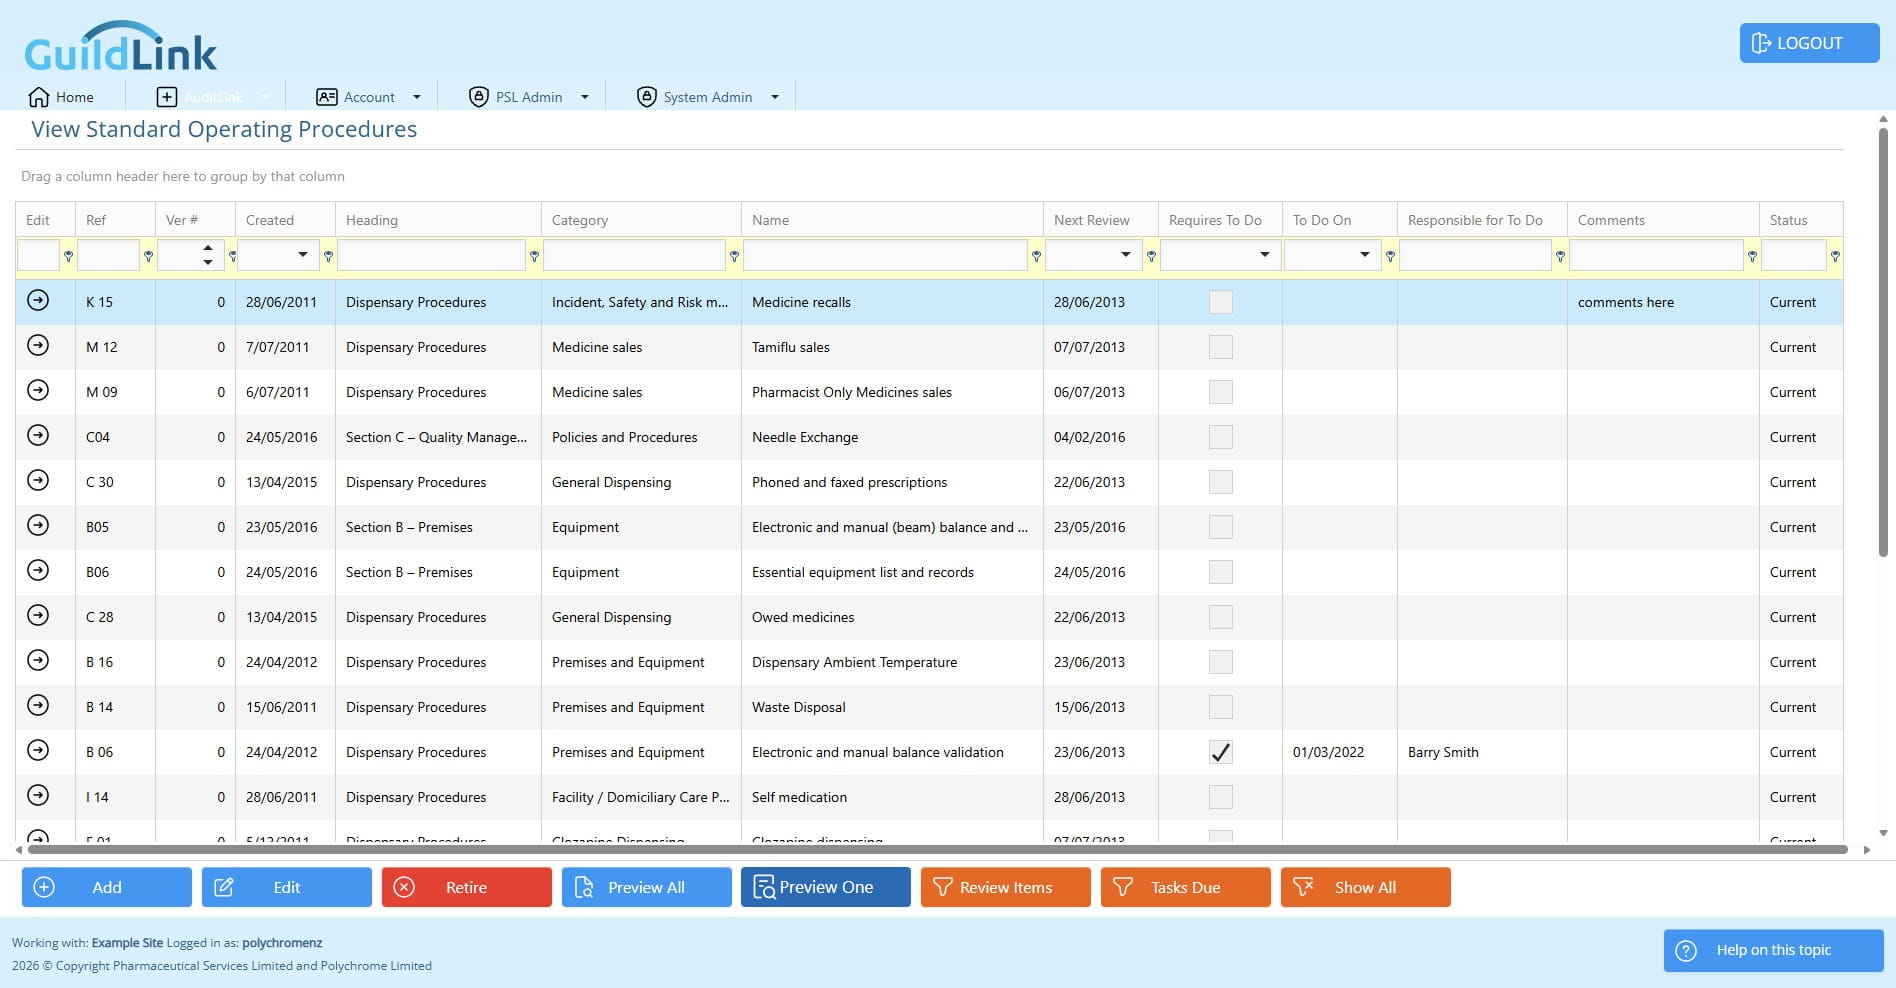Click the vertical page scrollbar
This screenshot has width=1896, height=988.
[x=1883, y=340]
